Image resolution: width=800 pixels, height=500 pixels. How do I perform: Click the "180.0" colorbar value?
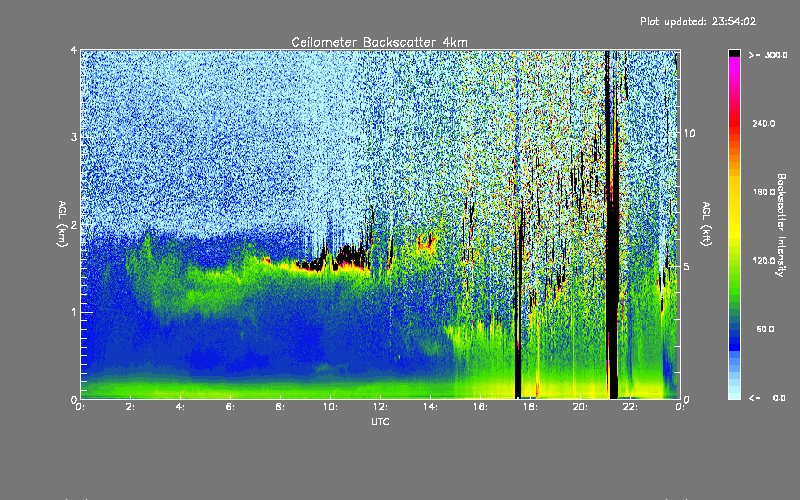click(x=764, y=192)
